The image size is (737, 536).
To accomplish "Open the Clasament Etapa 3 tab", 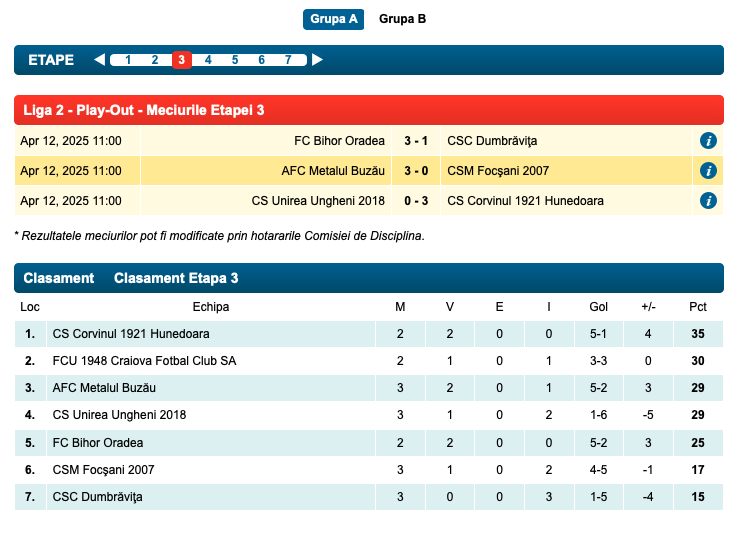I will (x=176, y=278).
